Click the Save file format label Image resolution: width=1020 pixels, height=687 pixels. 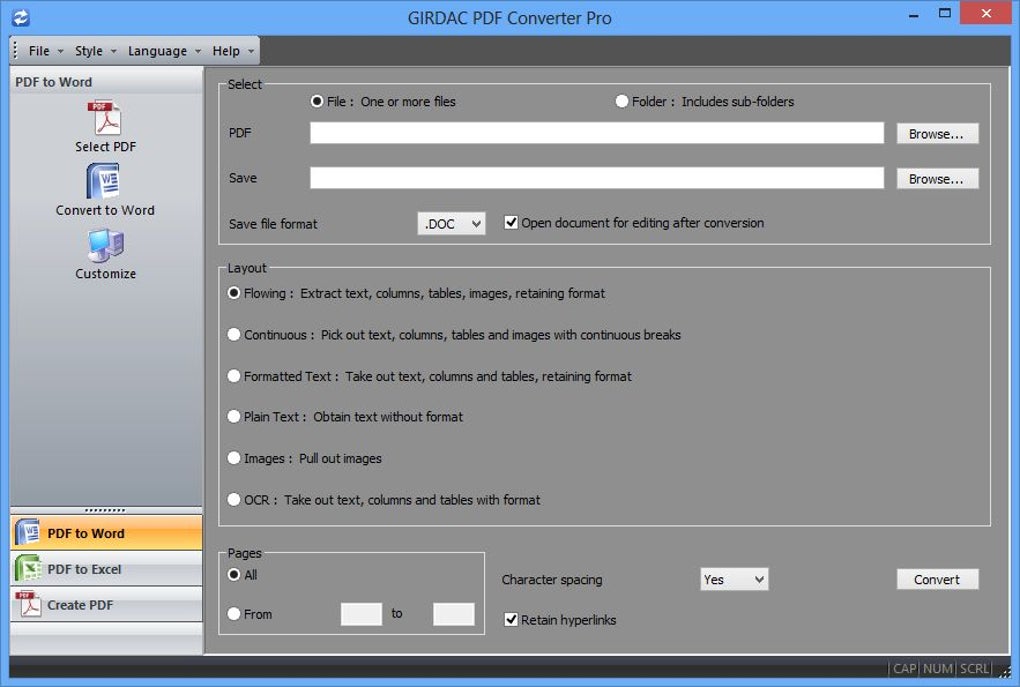tap(273, 224)
